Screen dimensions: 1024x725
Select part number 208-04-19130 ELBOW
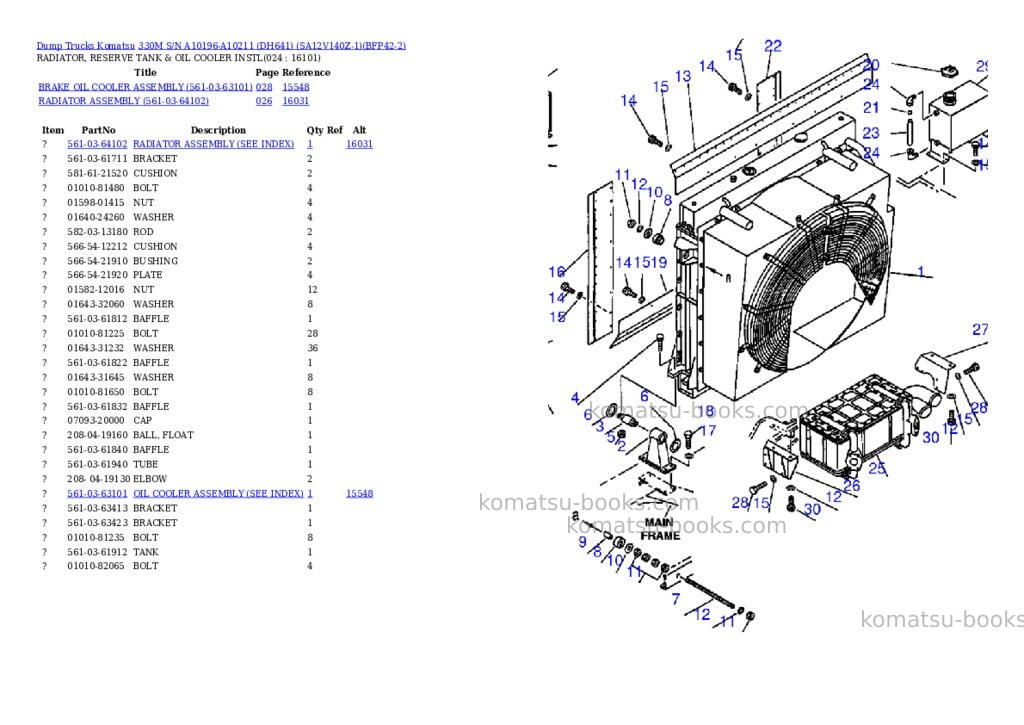[x=99, y=479]
